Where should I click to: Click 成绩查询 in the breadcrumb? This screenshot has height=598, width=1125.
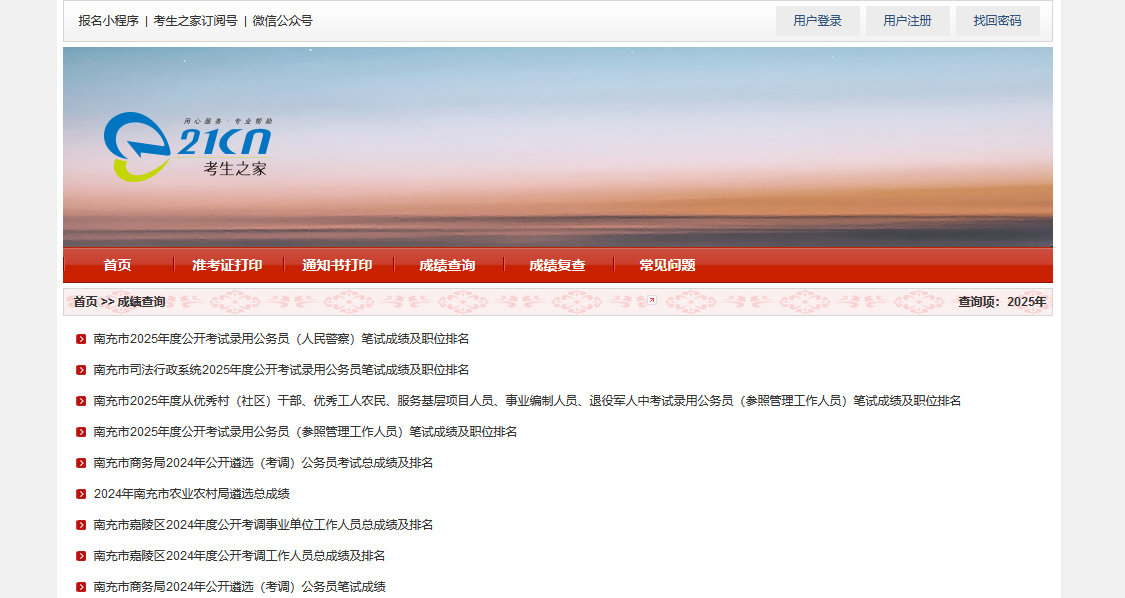[141, 302]
